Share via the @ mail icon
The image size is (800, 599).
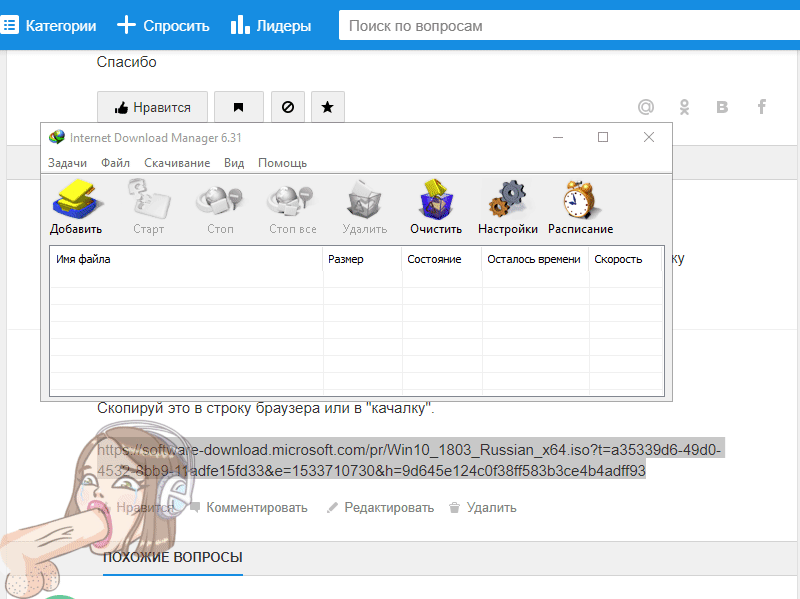646,107
